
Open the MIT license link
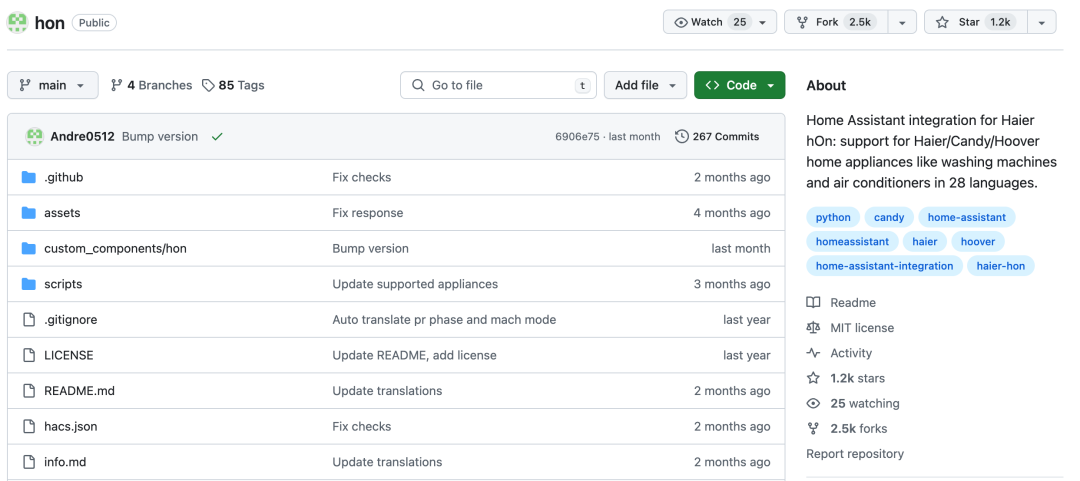[861, 328]
